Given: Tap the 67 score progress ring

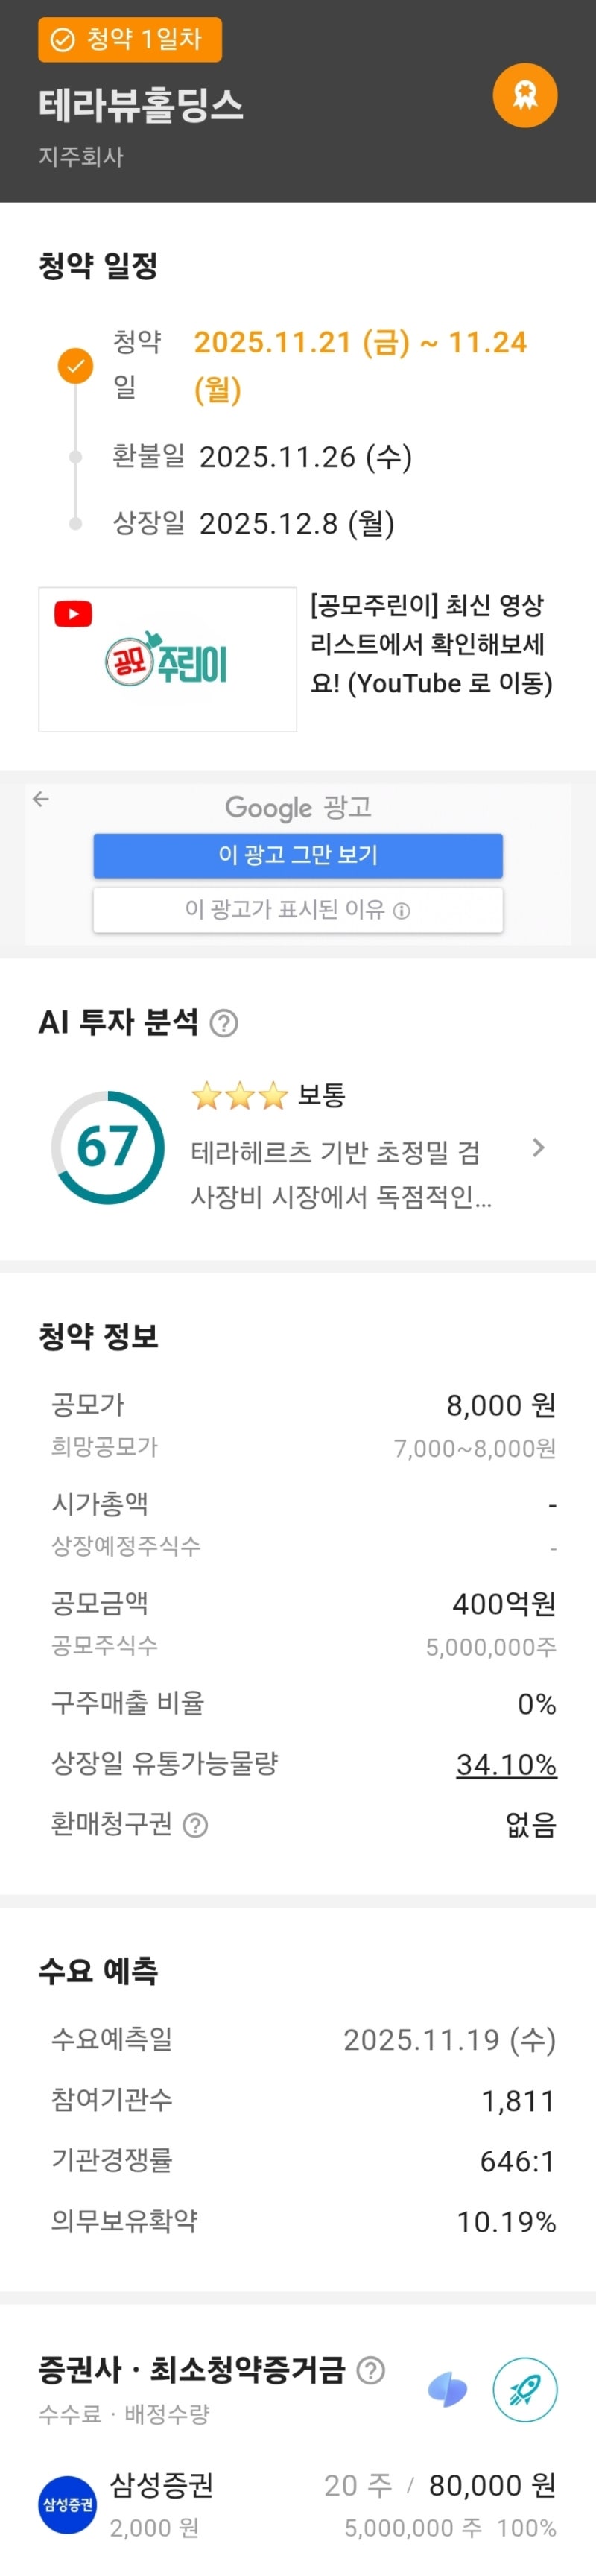Looking at the screenshot, I should tap(107, 1147).
